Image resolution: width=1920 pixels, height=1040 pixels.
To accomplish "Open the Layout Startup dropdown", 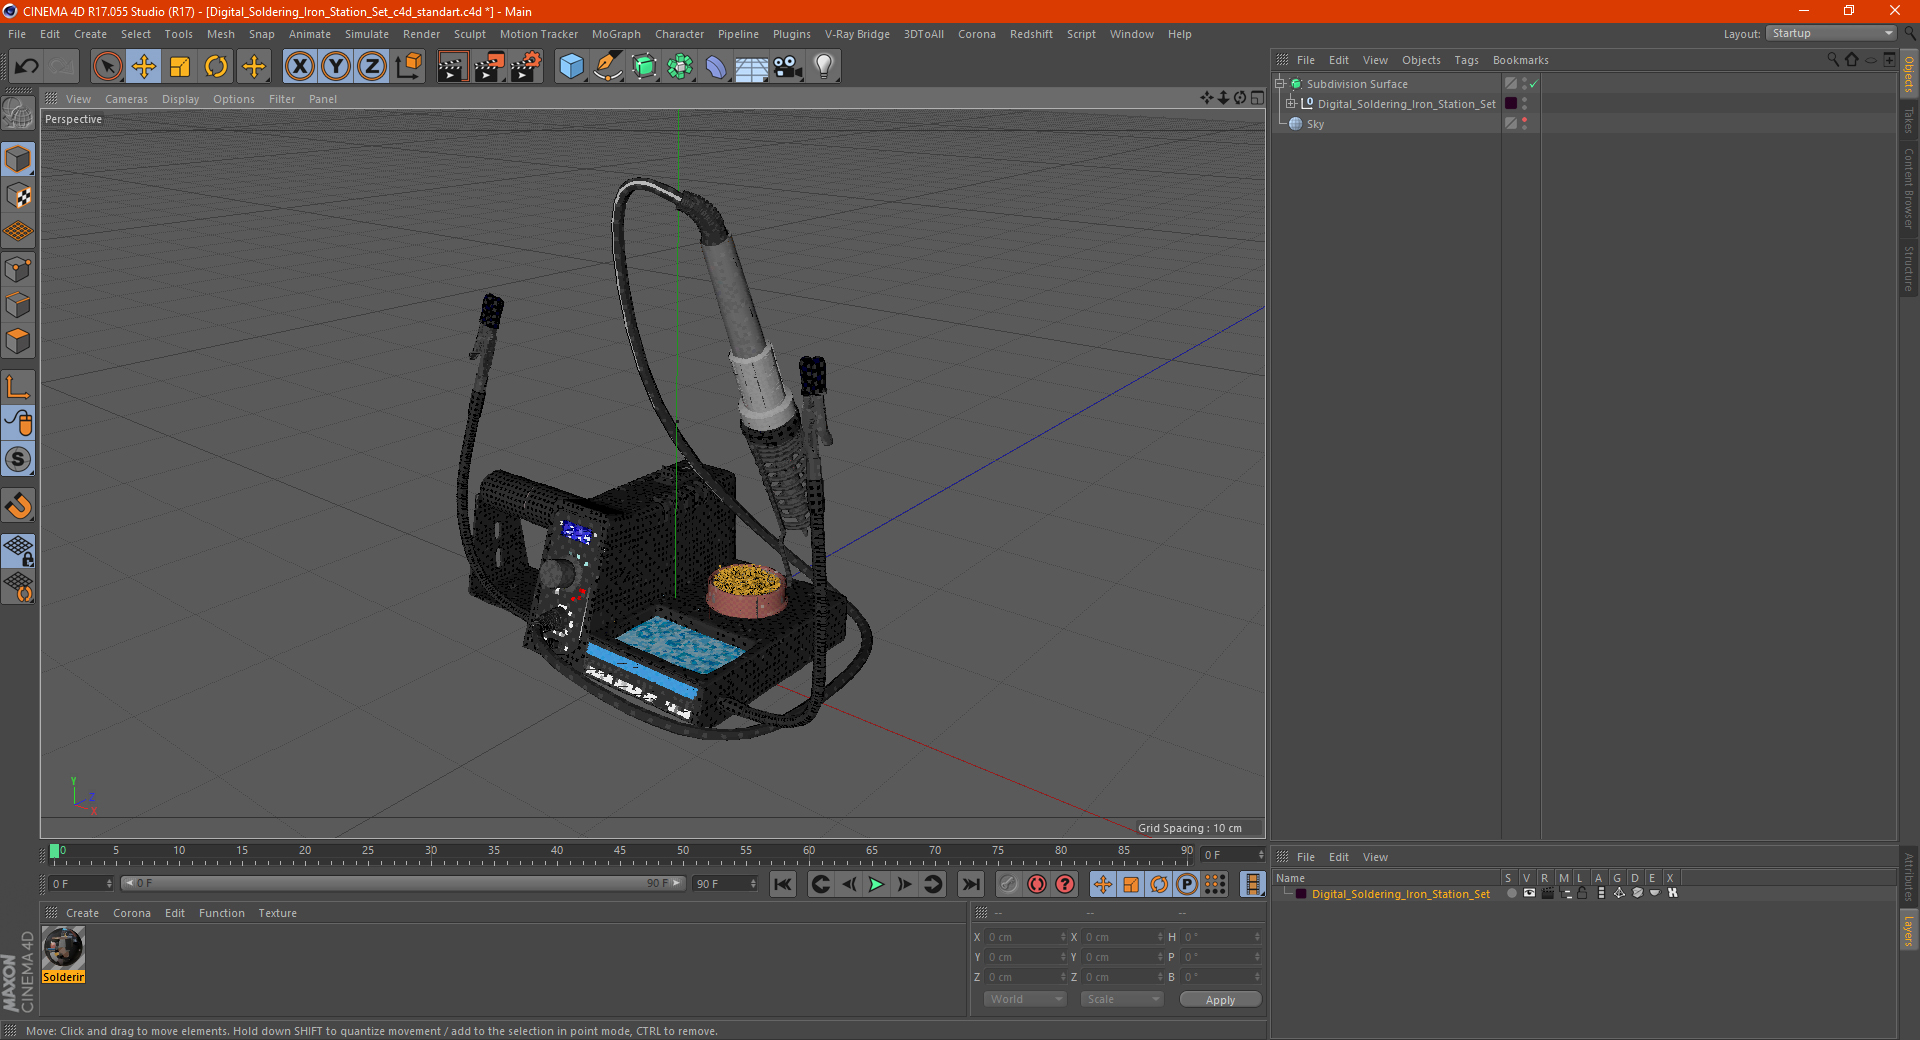I will pyautogui.click(x=1831, y=33).
